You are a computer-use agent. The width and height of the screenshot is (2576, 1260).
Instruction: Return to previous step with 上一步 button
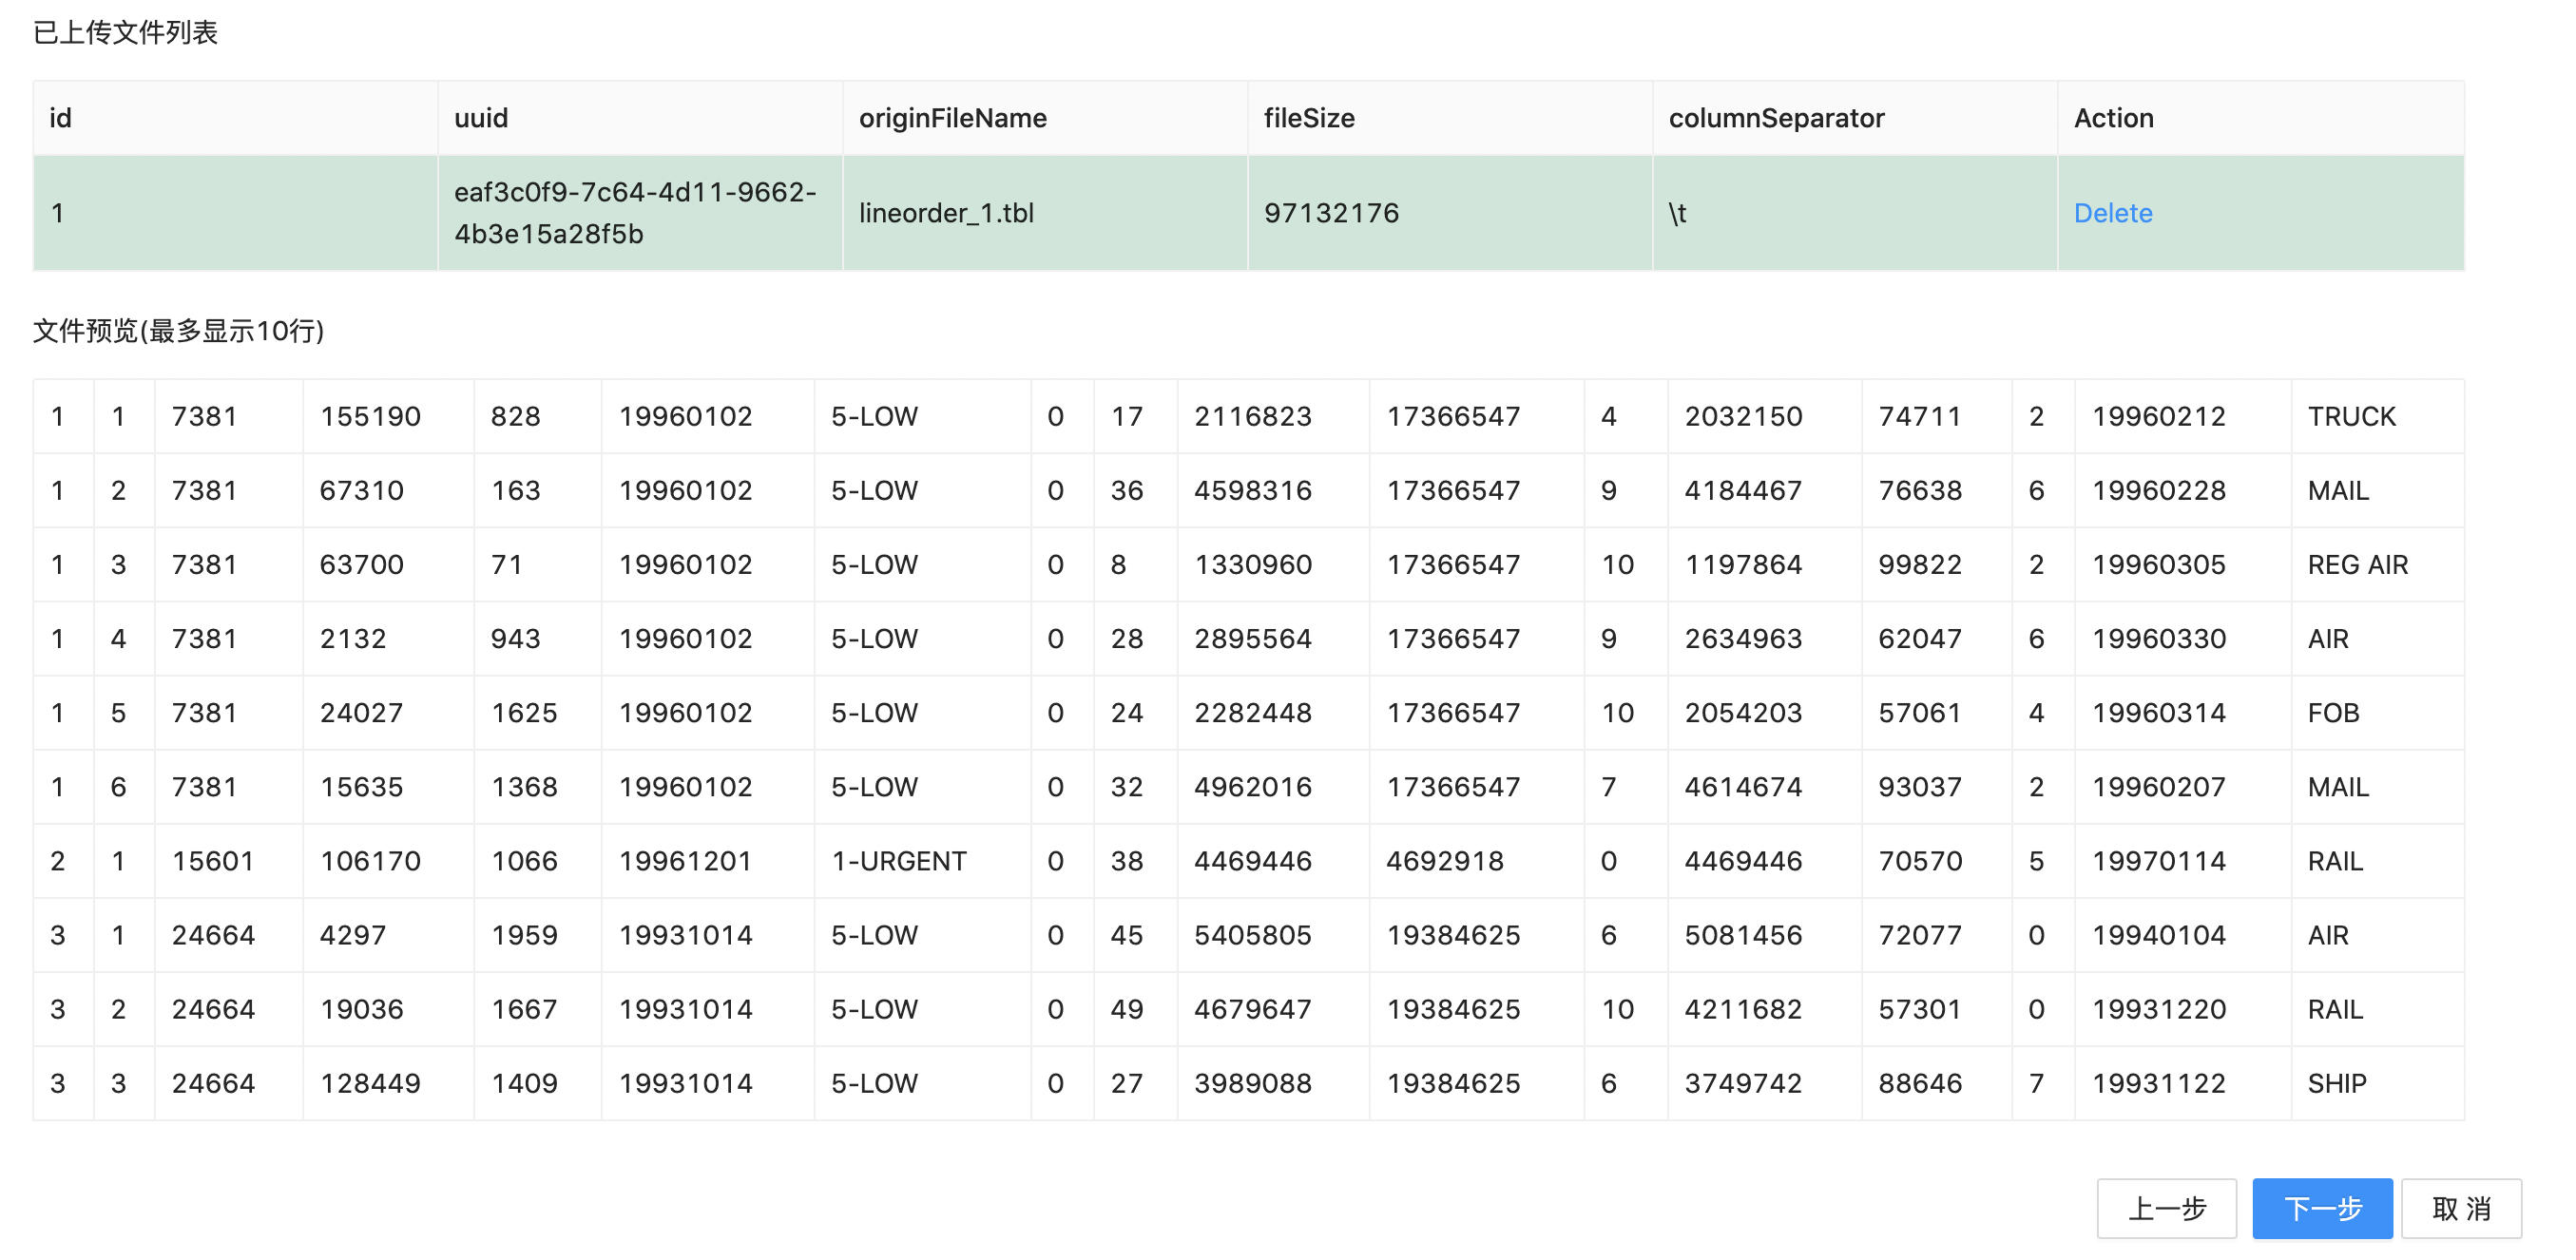(2166, 1208)
